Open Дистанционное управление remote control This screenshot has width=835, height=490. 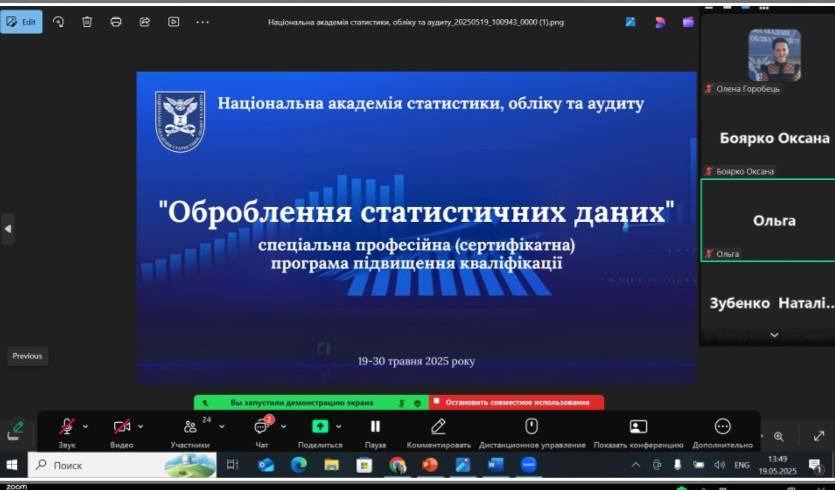tap(531, 426)
